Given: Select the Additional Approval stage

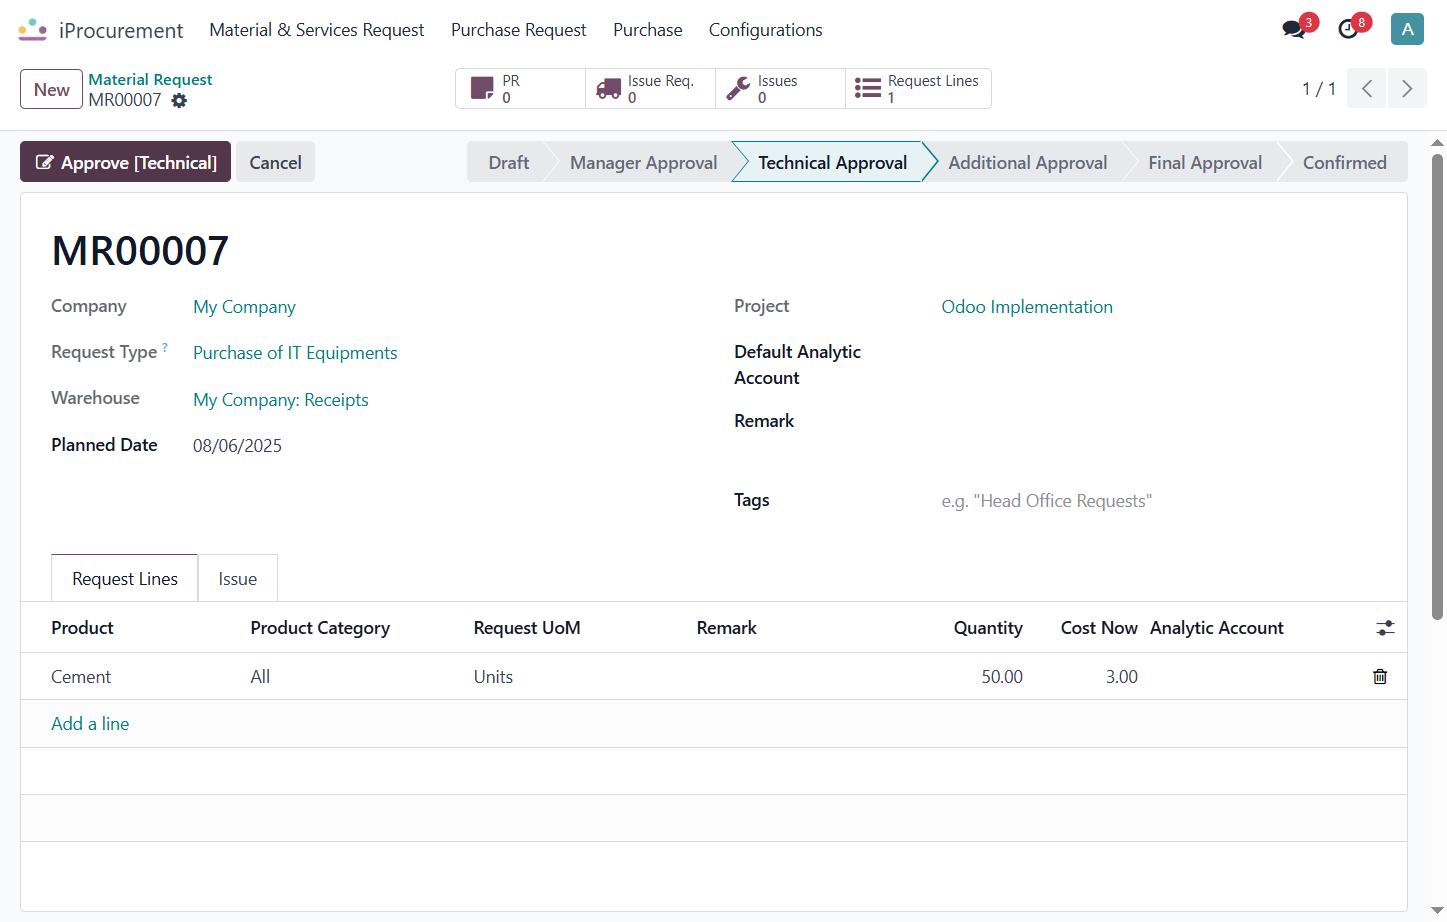Looking at the screenshot, I should point(1027,162).
